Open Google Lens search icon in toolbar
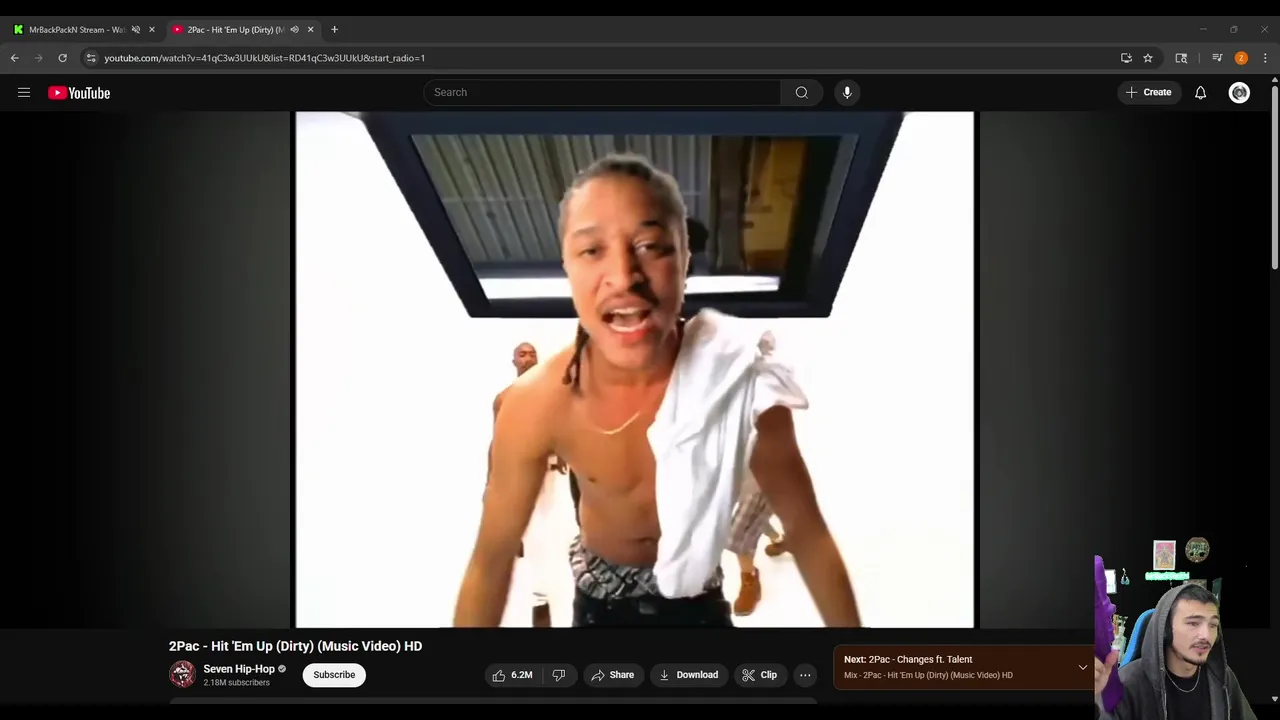The width and height of the screenshot is (1280, 720). point(1181,58)
